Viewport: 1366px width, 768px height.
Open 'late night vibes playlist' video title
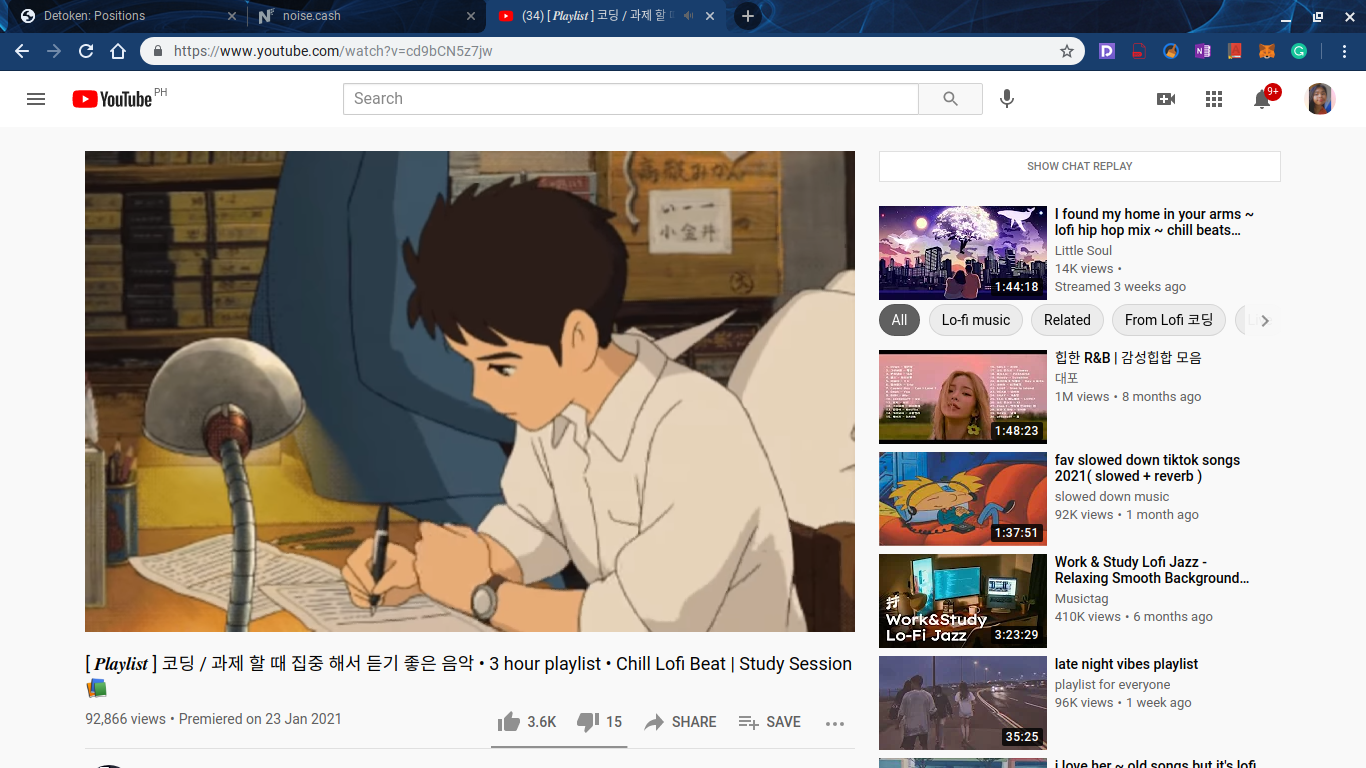coord(1126,664)
